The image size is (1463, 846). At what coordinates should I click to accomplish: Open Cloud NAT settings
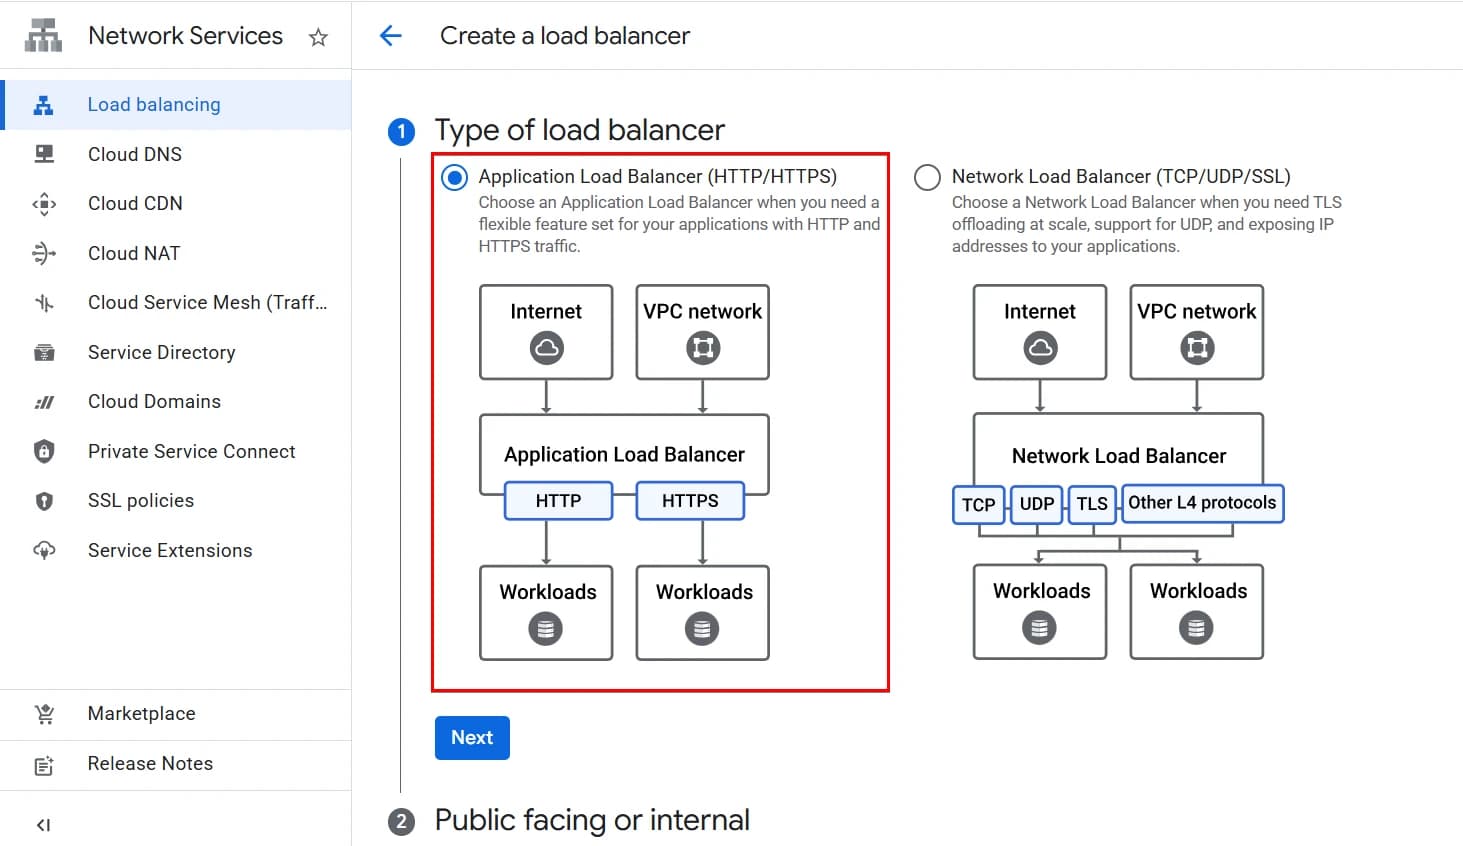[133, 253]
